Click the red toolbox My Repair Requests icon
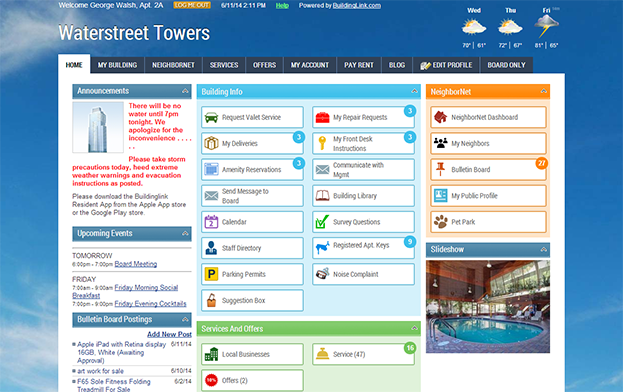Image resolution: width=623 pixels, height=392 pixels. click(x=322, y=118)
